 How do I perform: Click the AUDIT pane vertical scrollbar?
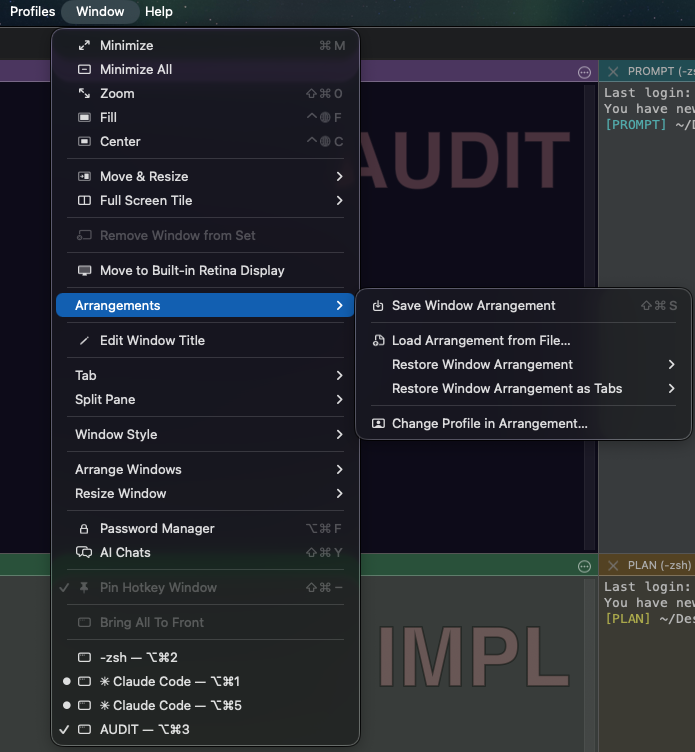[590, 317]
